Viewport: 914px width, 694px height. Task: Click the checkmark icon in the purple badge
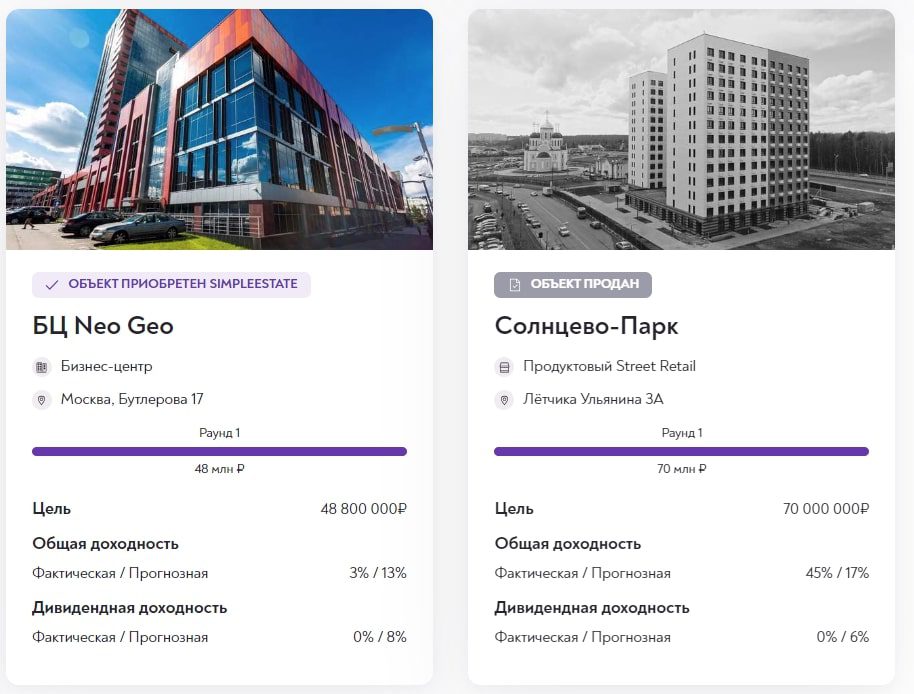pyautogui.click(x=52, y=285)
